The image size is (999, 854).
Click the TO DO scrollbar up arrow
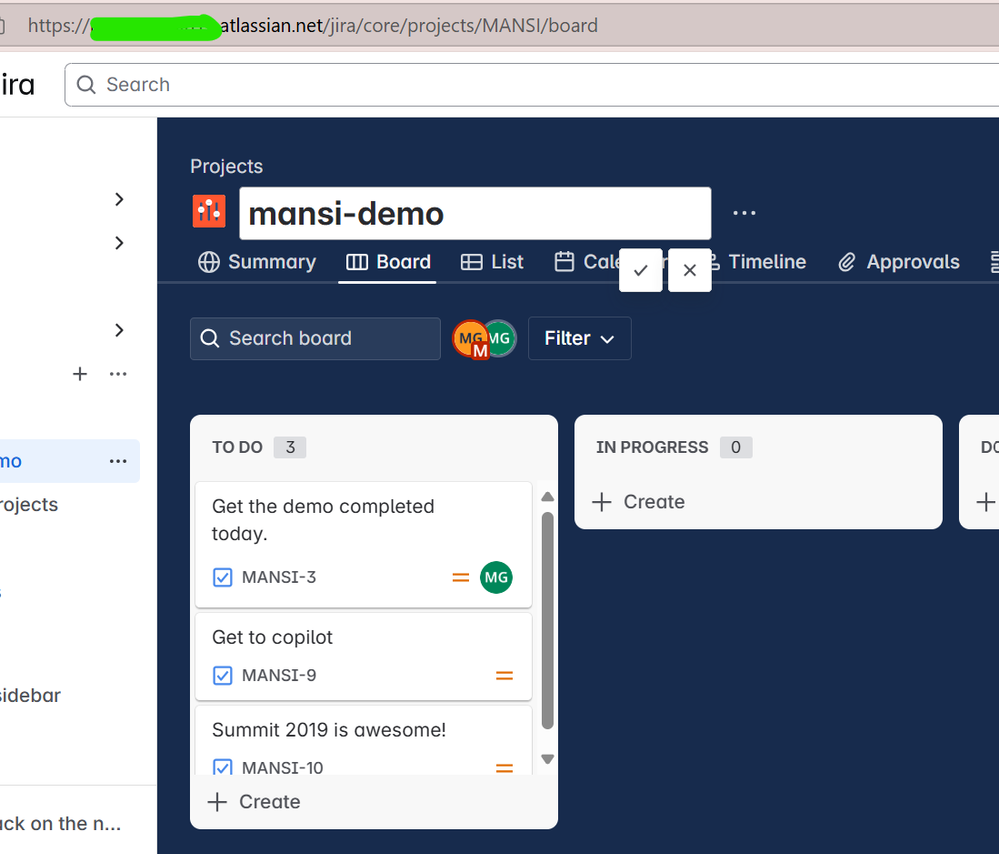point(547,496)
